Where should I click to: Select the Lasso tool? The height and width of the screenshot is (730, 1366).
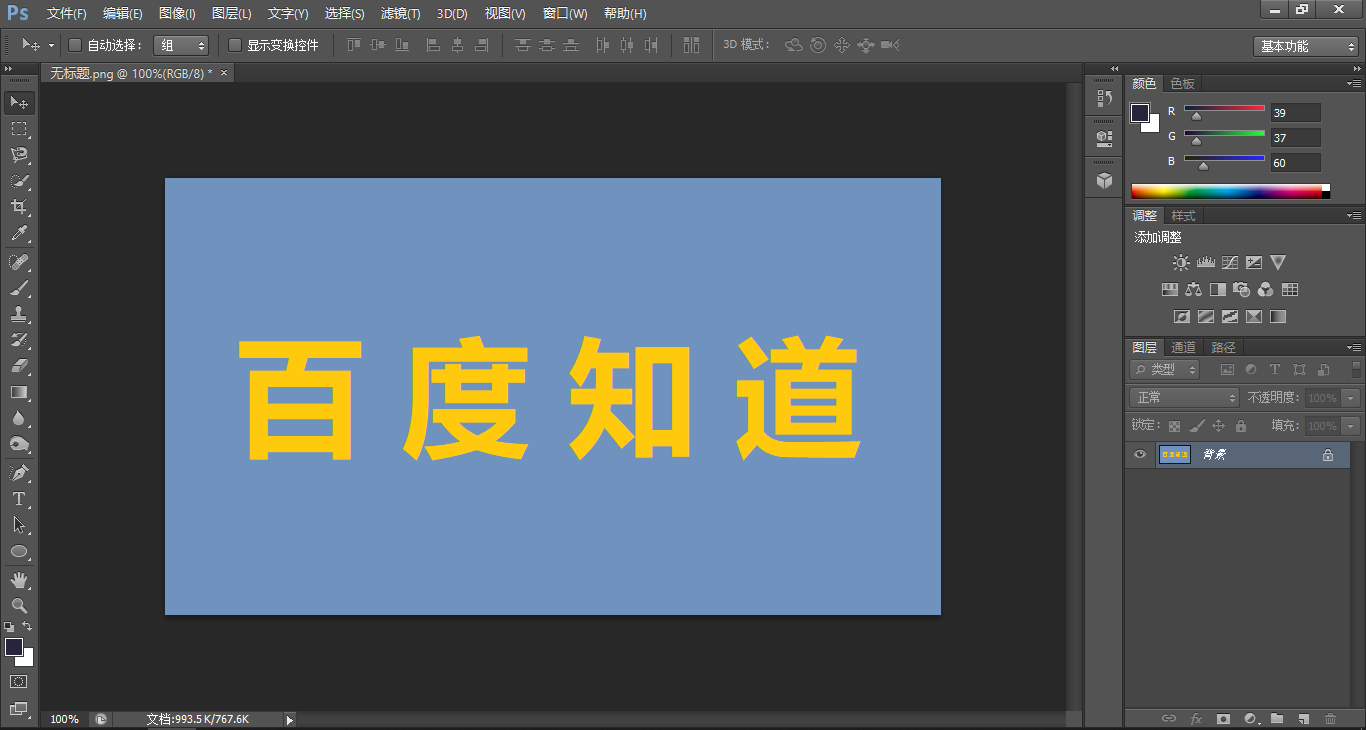pos(19,155)
